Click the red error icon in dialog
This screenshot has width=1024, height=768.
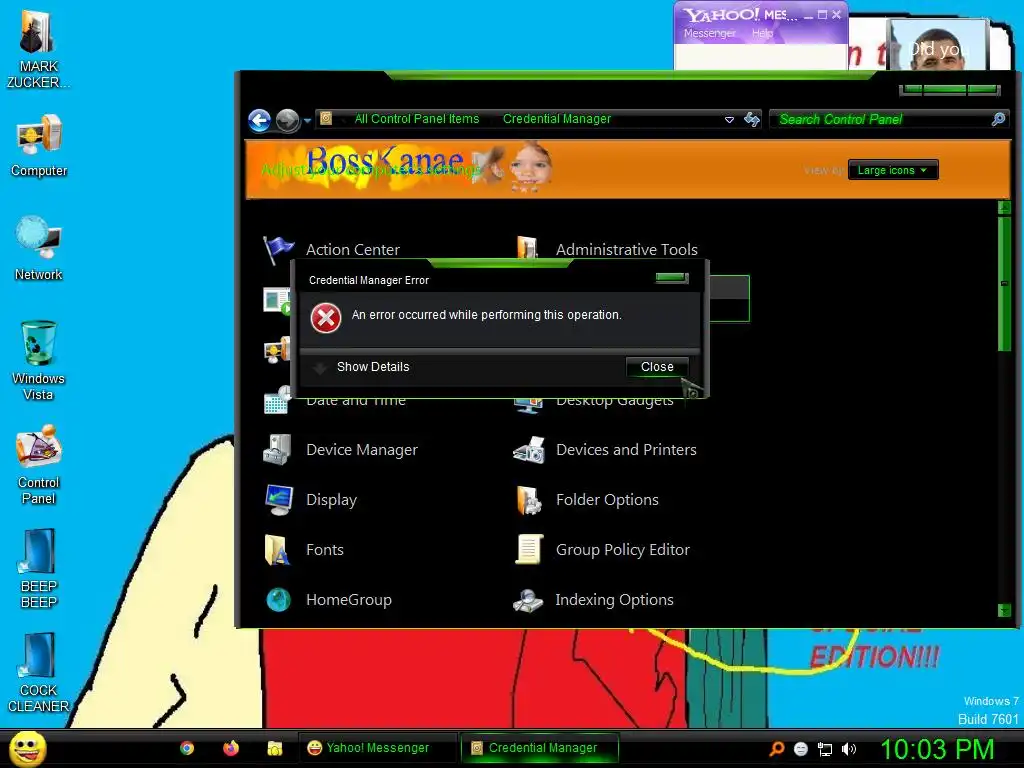point(325,318)
